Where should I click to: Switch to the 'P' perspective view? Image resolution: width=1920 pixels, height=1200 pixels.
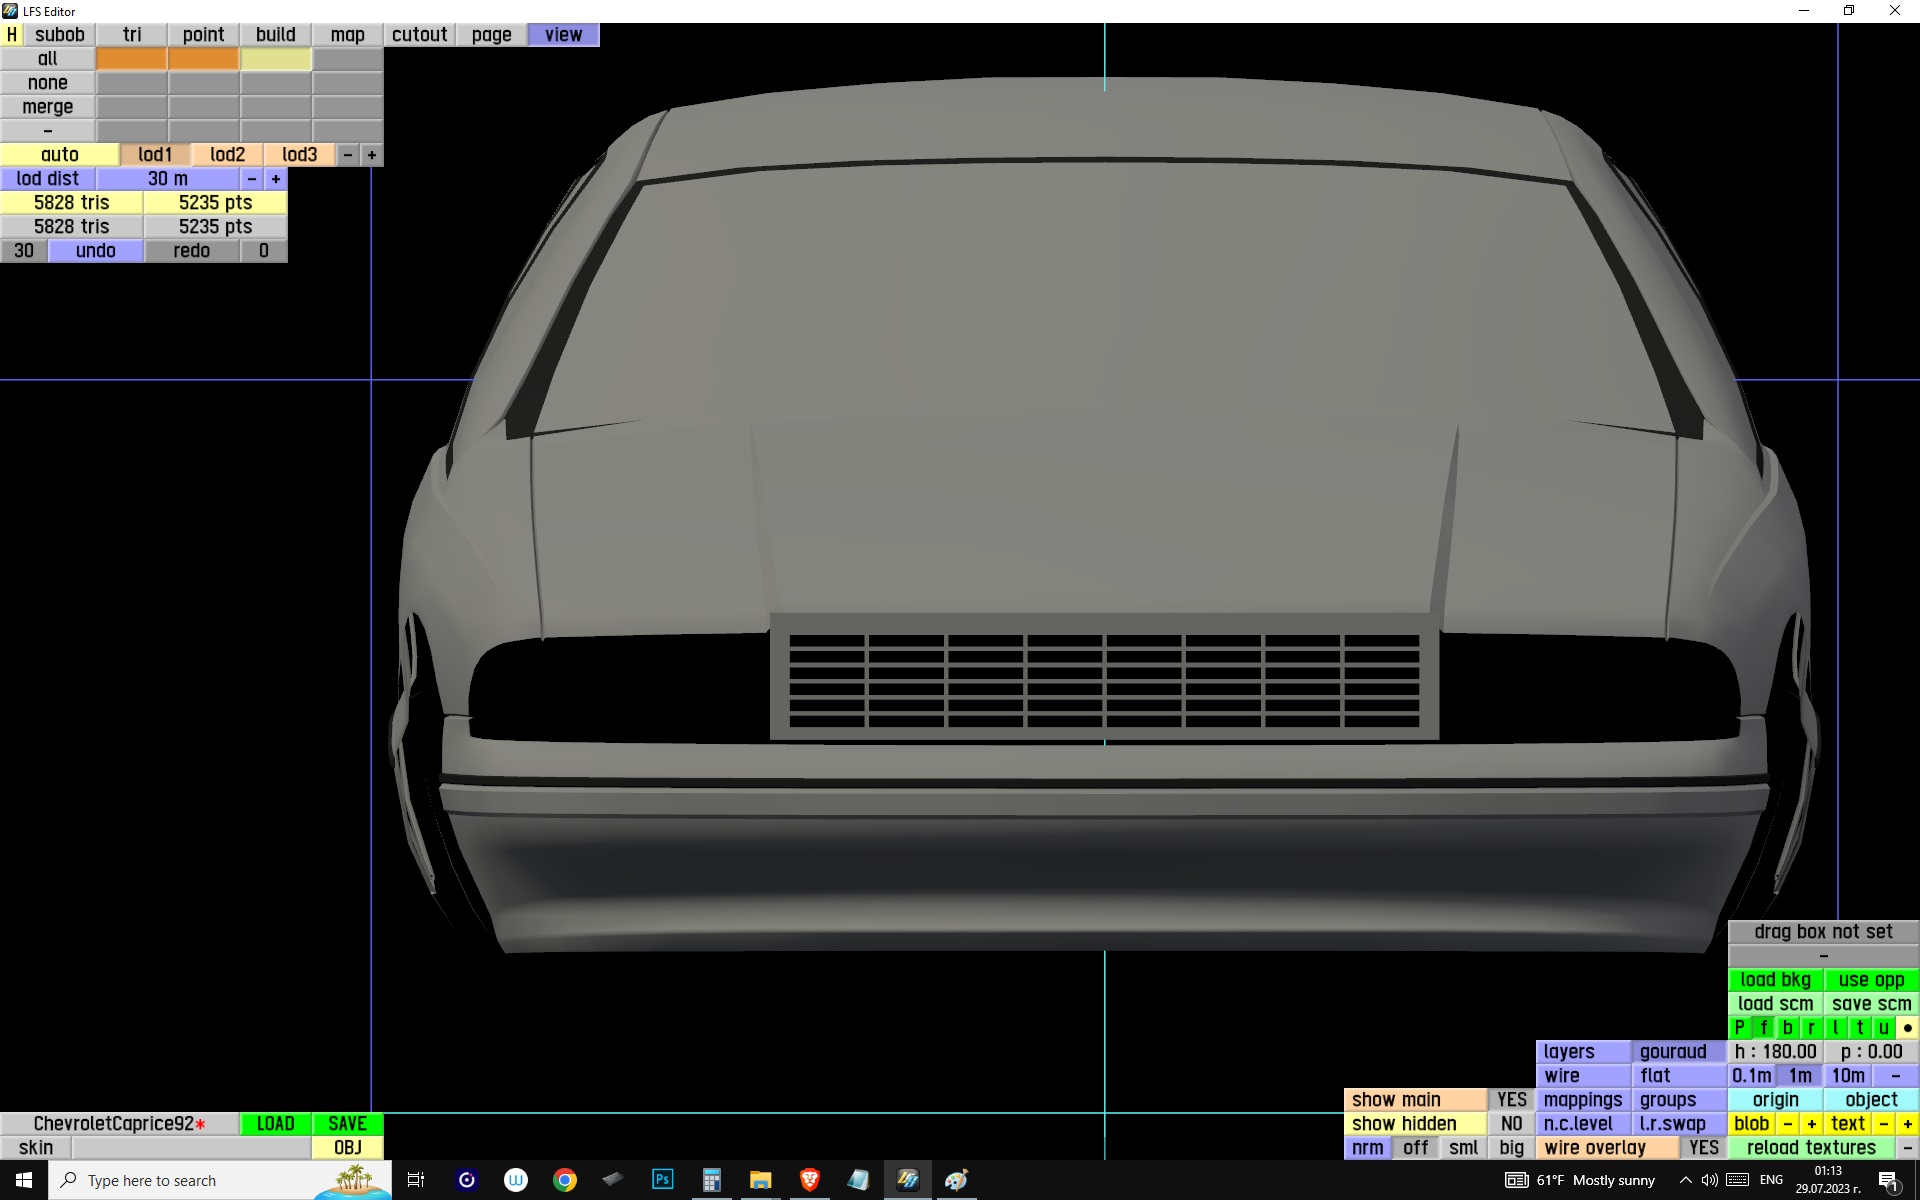point(1740,1028)
